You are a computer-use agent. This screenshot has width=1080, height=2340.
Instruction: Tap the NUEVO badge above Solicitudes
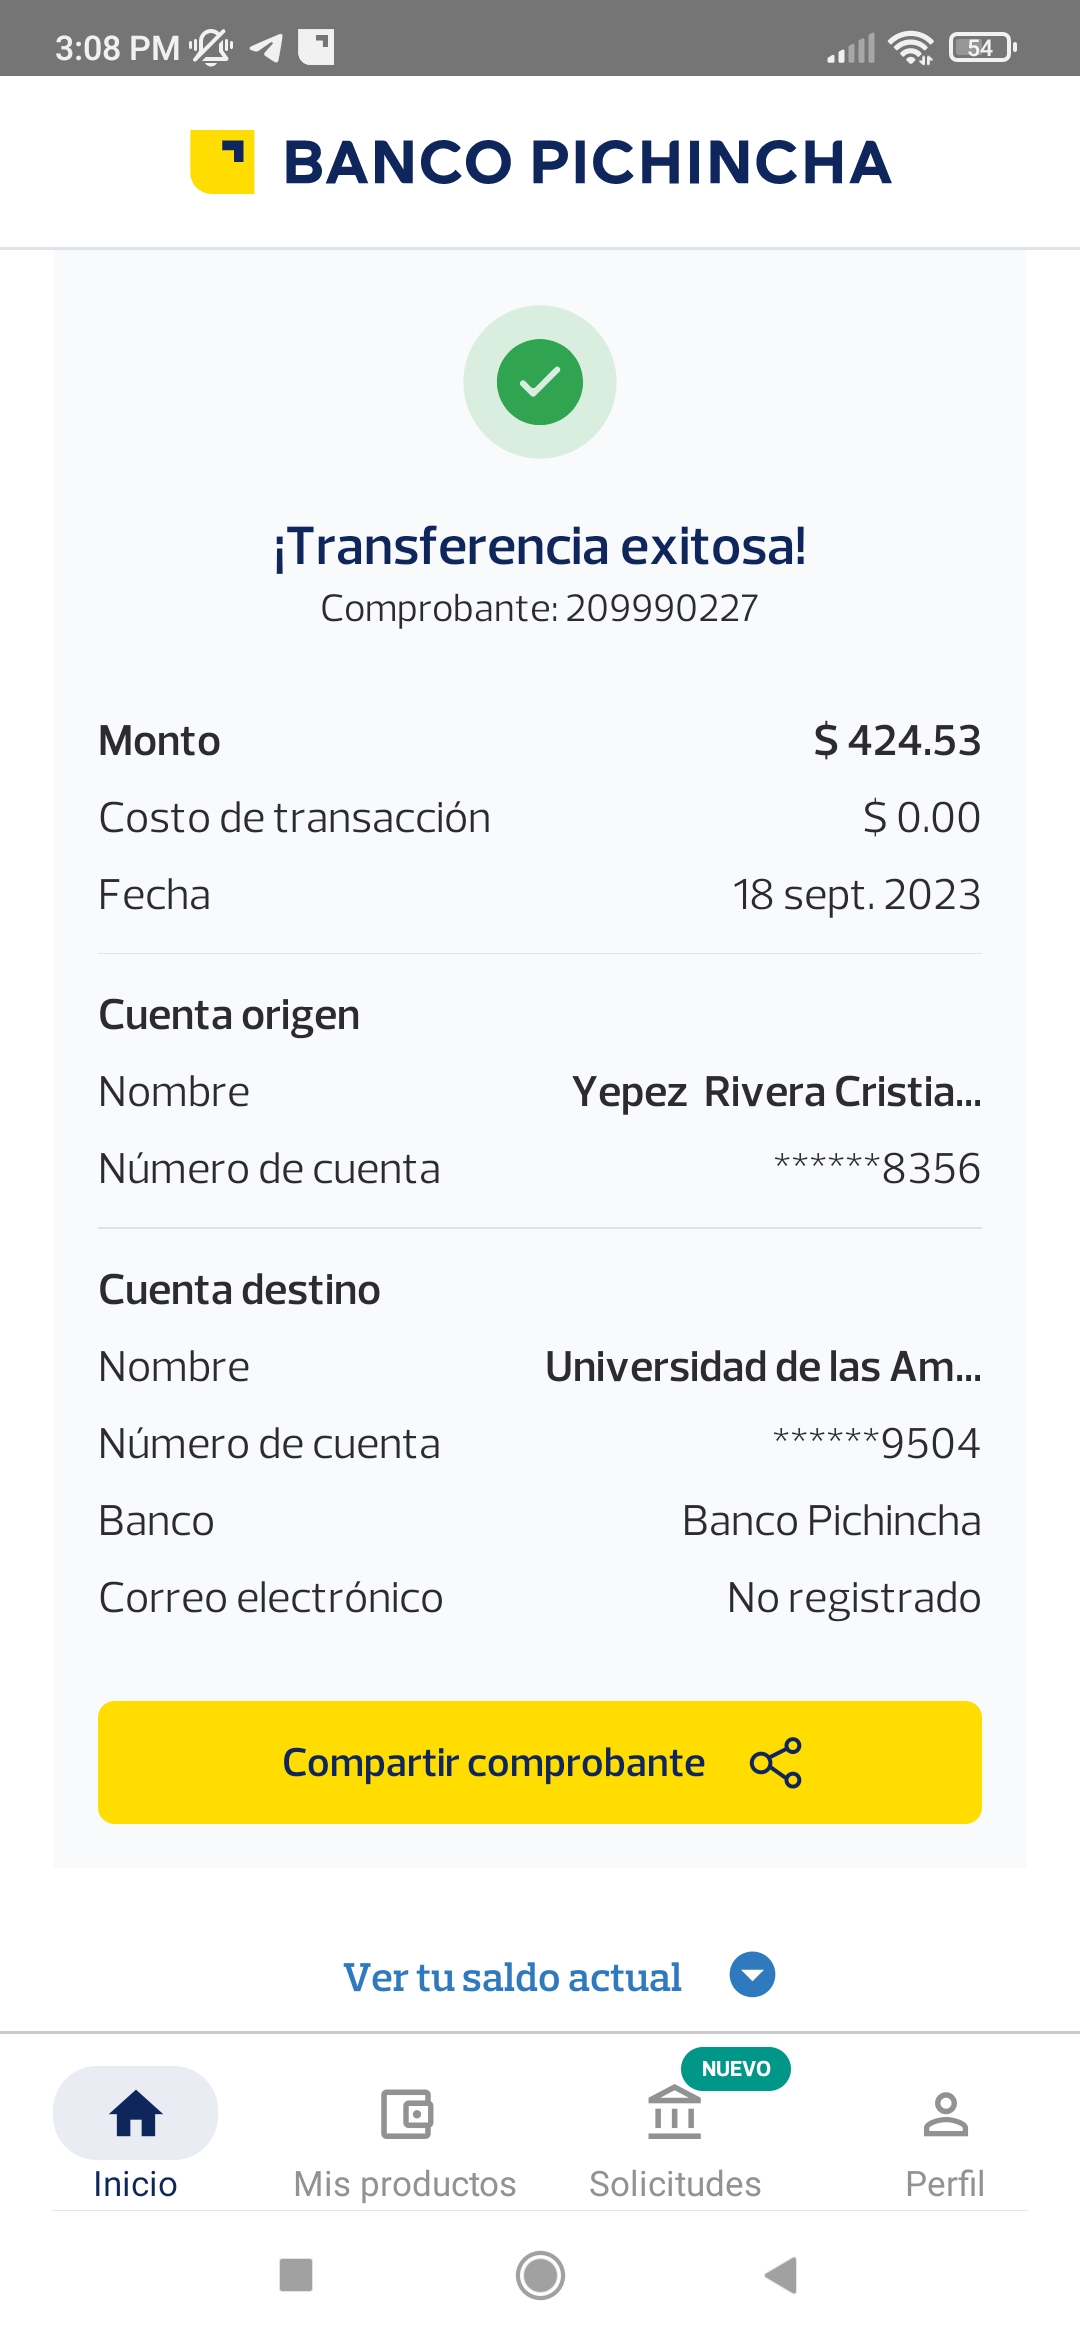click(736, 2069)
